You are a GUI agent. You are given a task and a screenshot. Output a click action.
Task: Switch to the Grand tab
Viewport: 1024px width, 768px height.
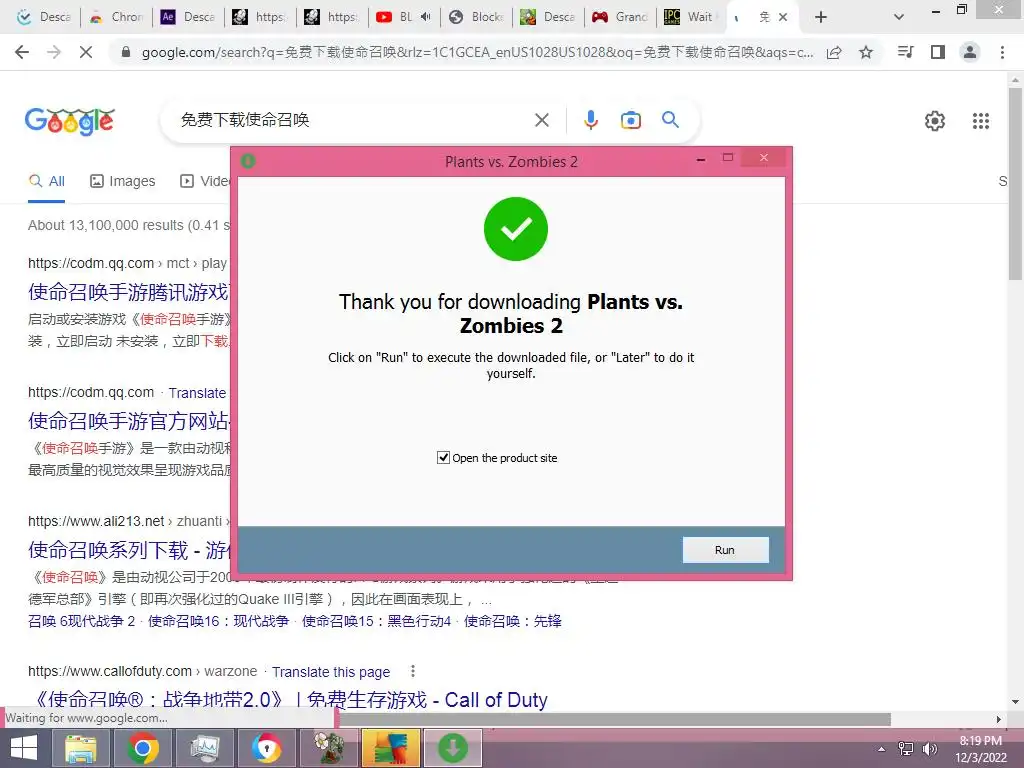coord(620,17)
